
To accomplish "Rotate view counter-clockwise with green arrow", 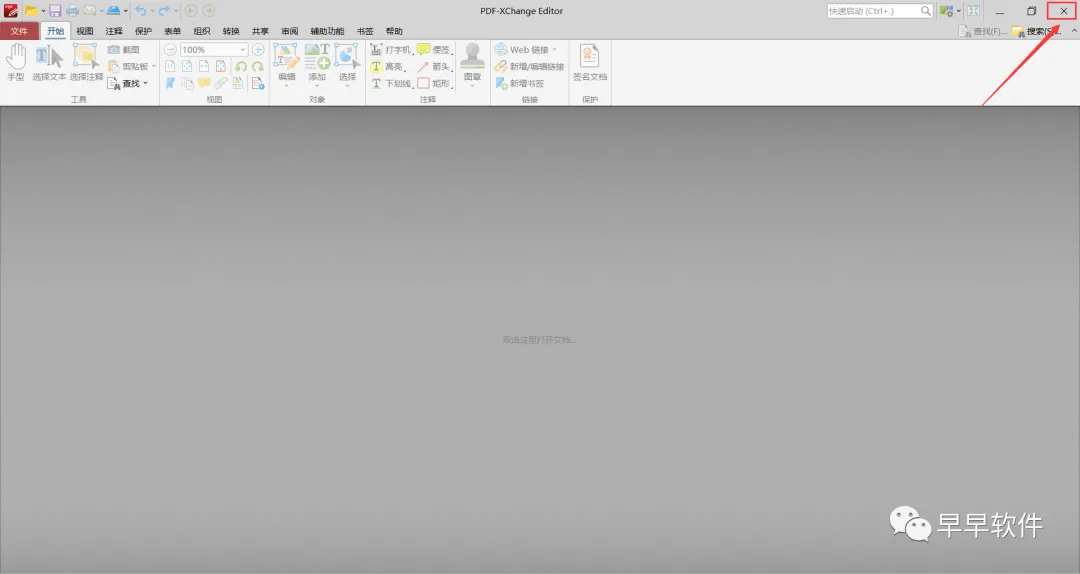I will [x=241, y=67].
